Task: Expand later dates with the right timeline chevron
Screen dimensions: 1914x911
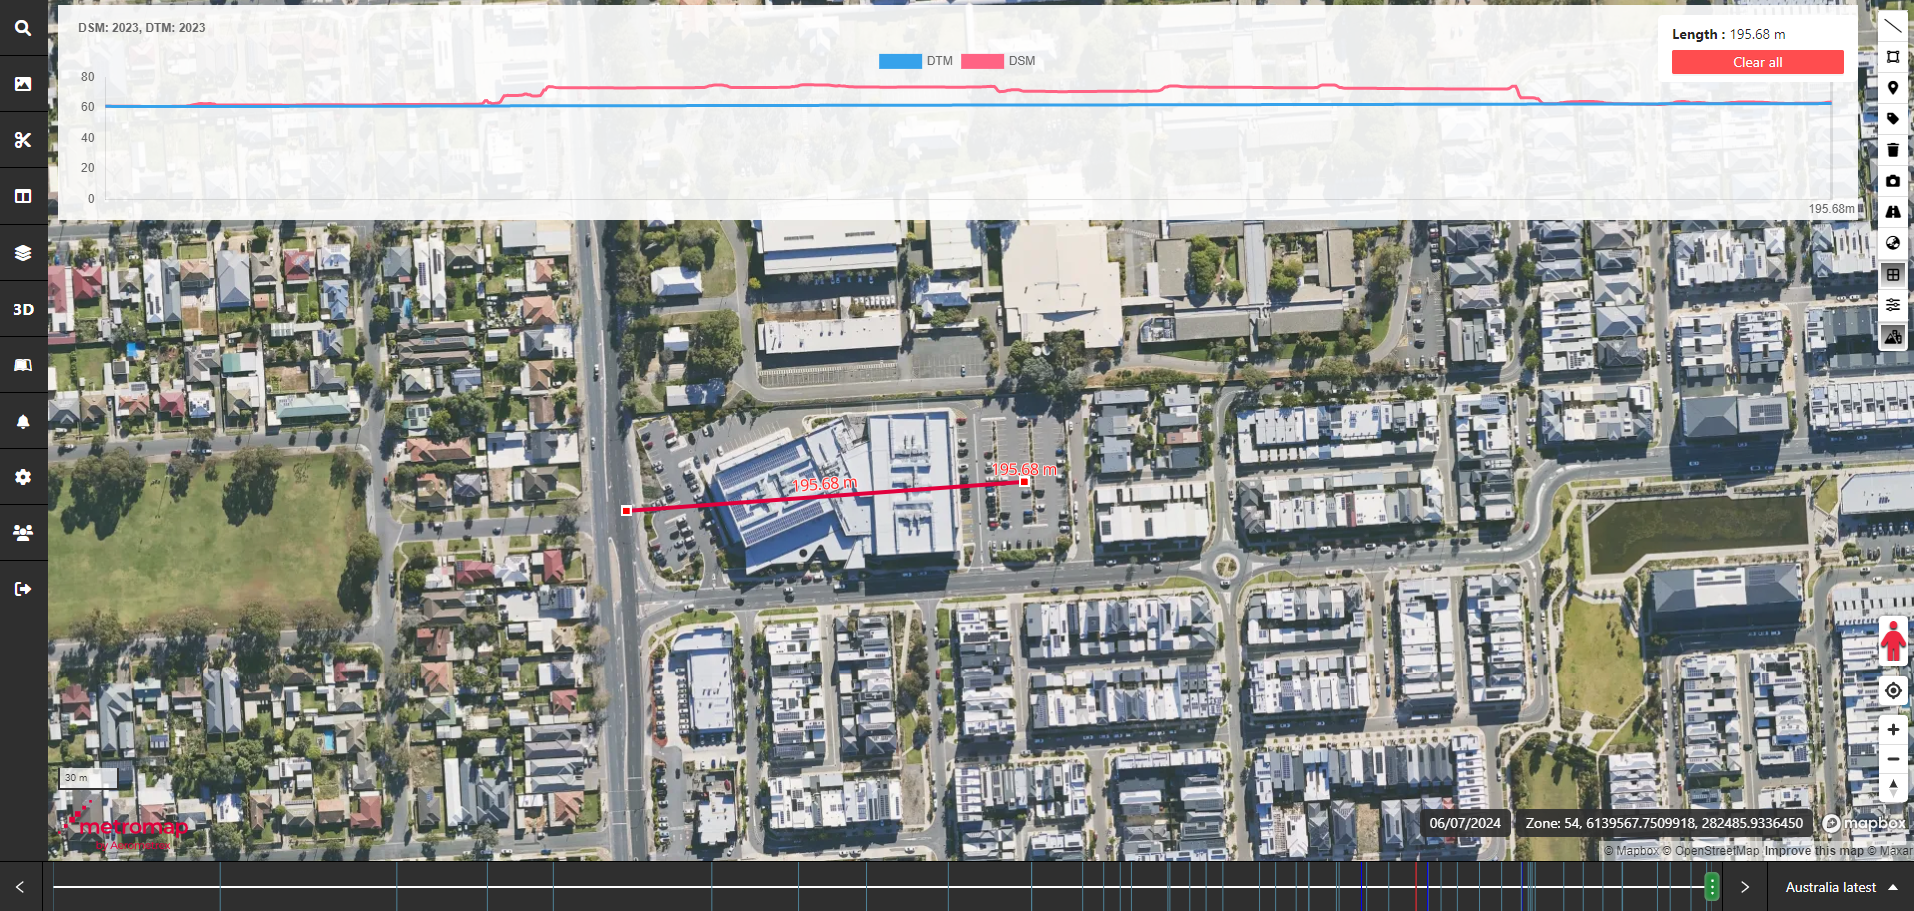Action: coord(1744,886)
